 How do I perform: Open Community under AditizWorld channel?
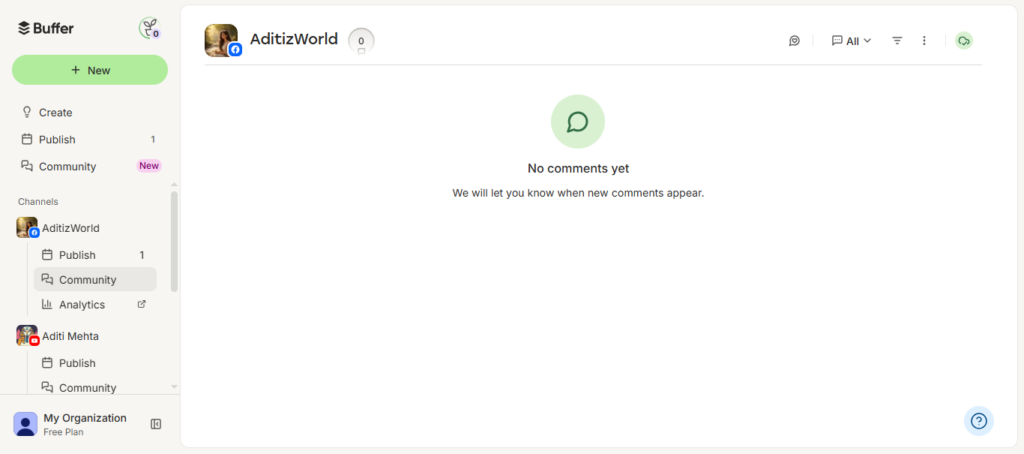95,280
